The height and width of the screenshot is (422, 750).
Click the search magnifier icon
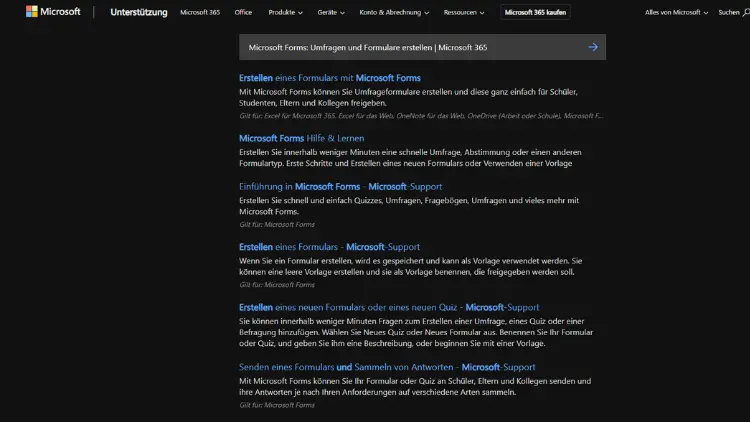746,12
